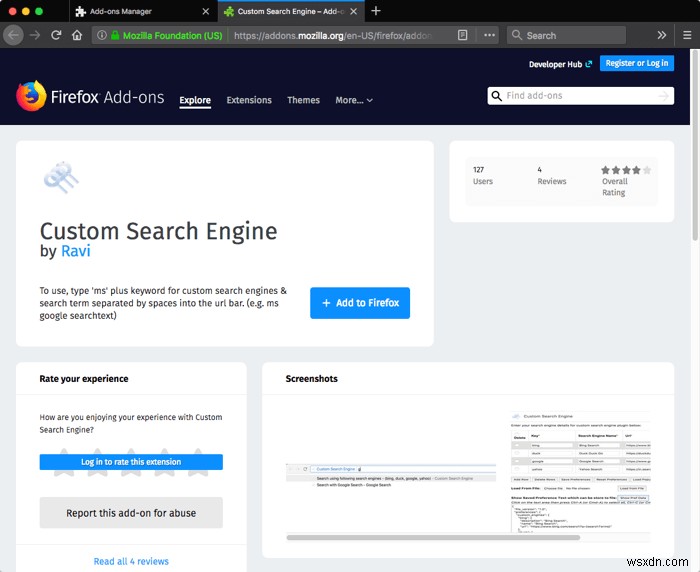
Task: Show more toolbar items chevron
Action: coord(662,35)
